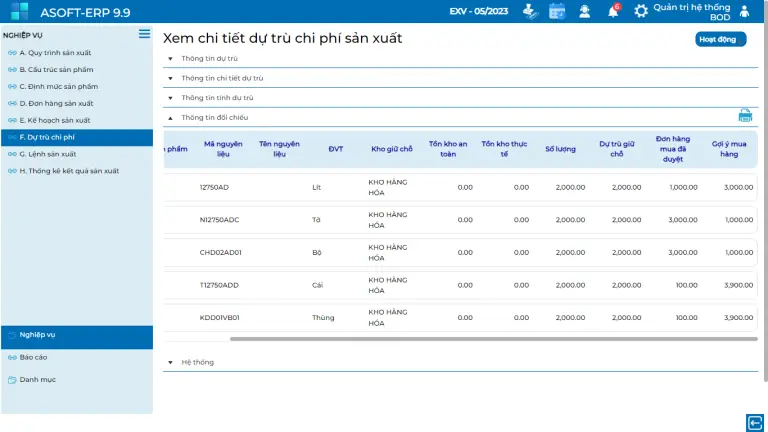Viewport: 768px width, 432px height.
Task: Open the user profile avatar icon
Action: [744, 12]
